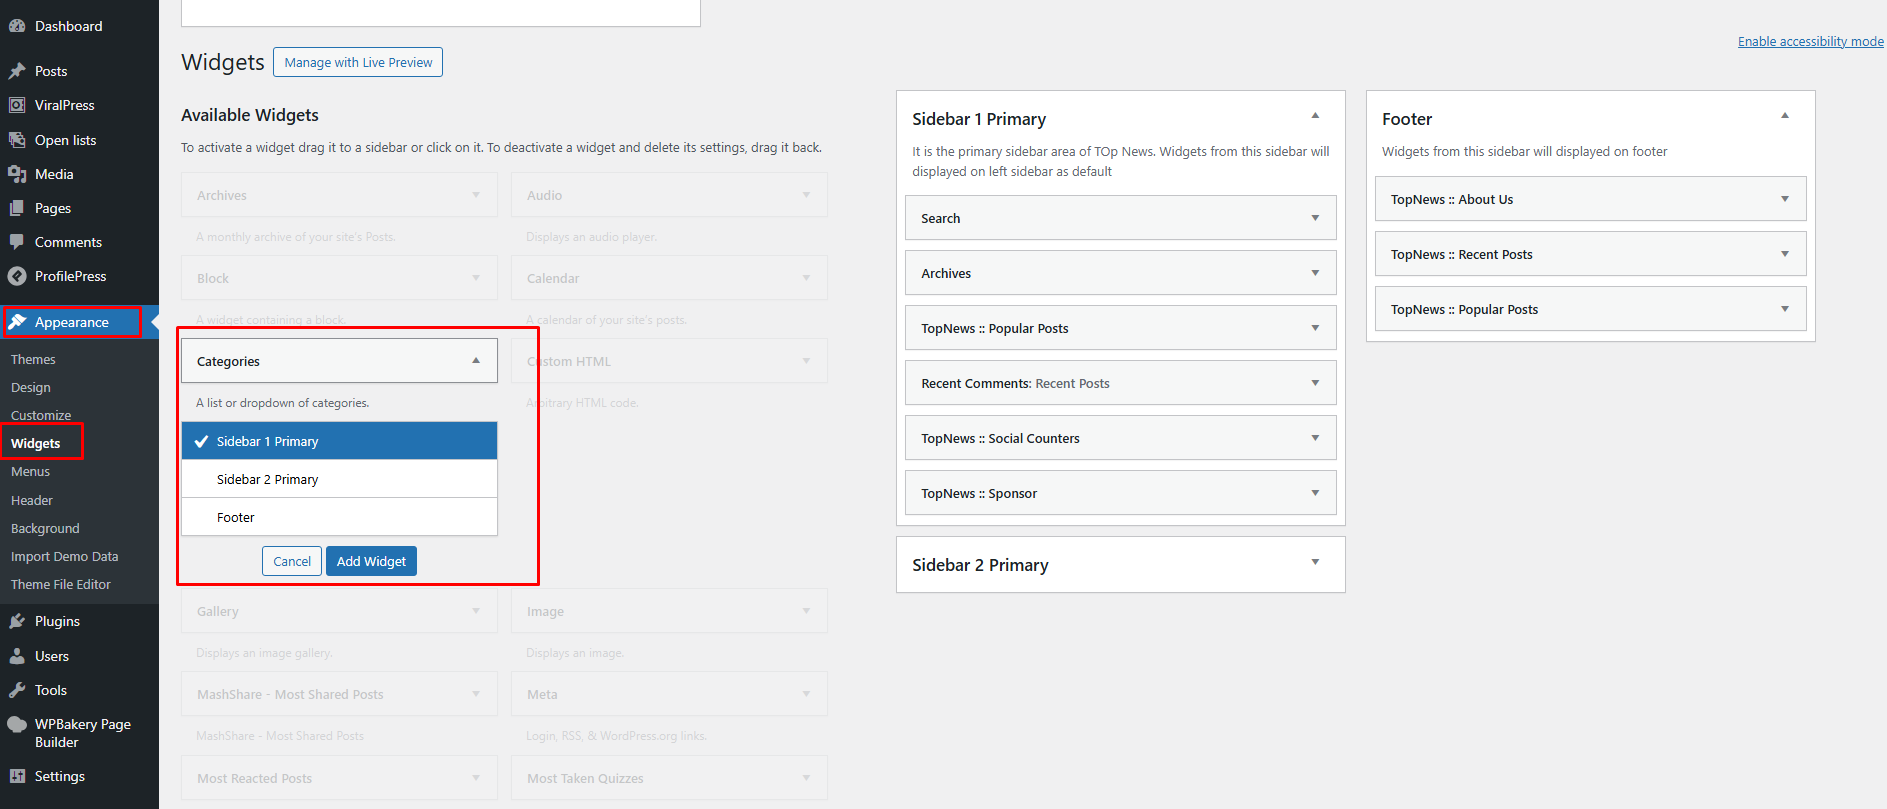
Task: Expand the Sidebar 2 Primary panel
Action: pos(1315,562)
